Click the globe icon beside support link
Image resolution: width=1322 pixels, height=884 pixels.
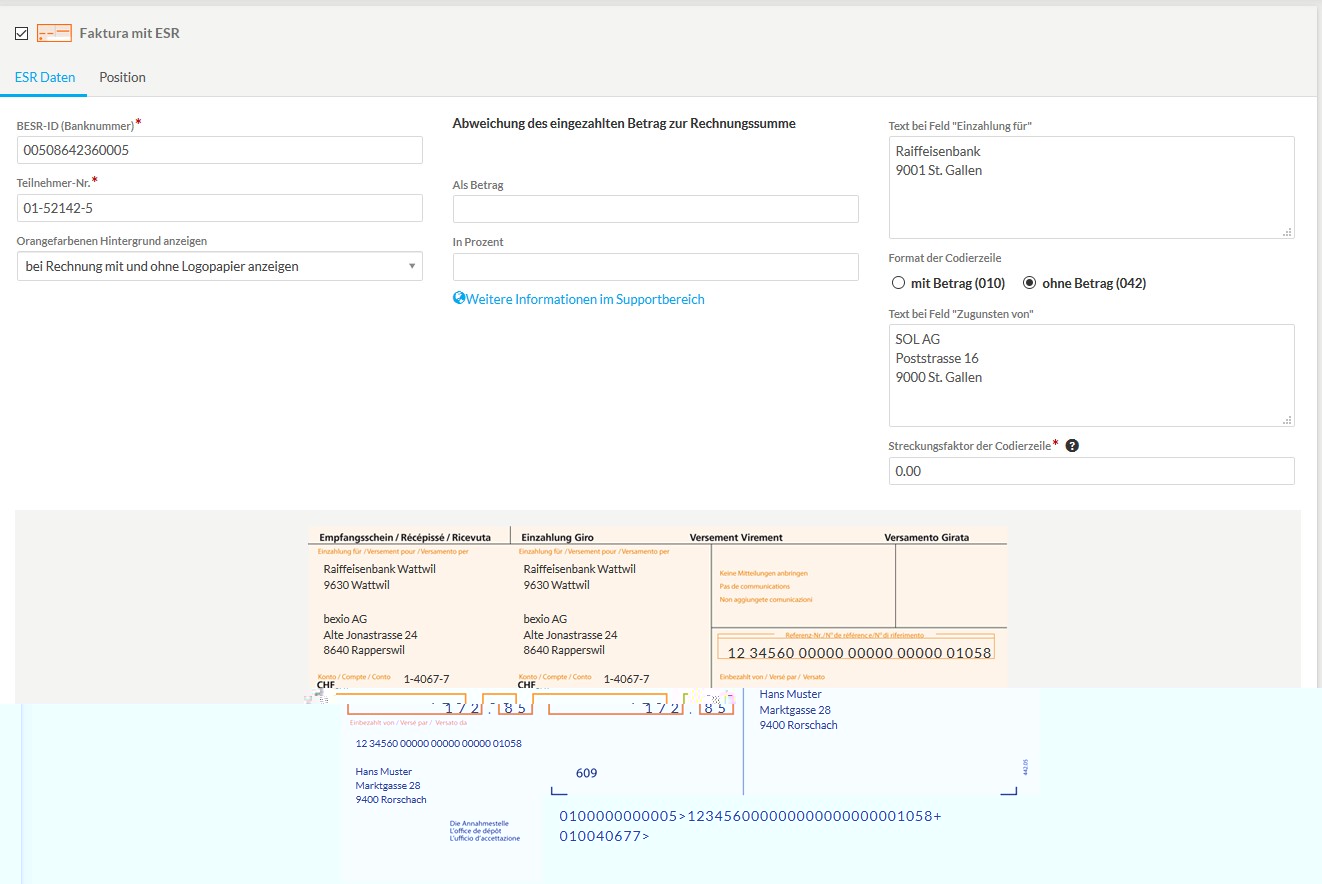click(459, 298)
